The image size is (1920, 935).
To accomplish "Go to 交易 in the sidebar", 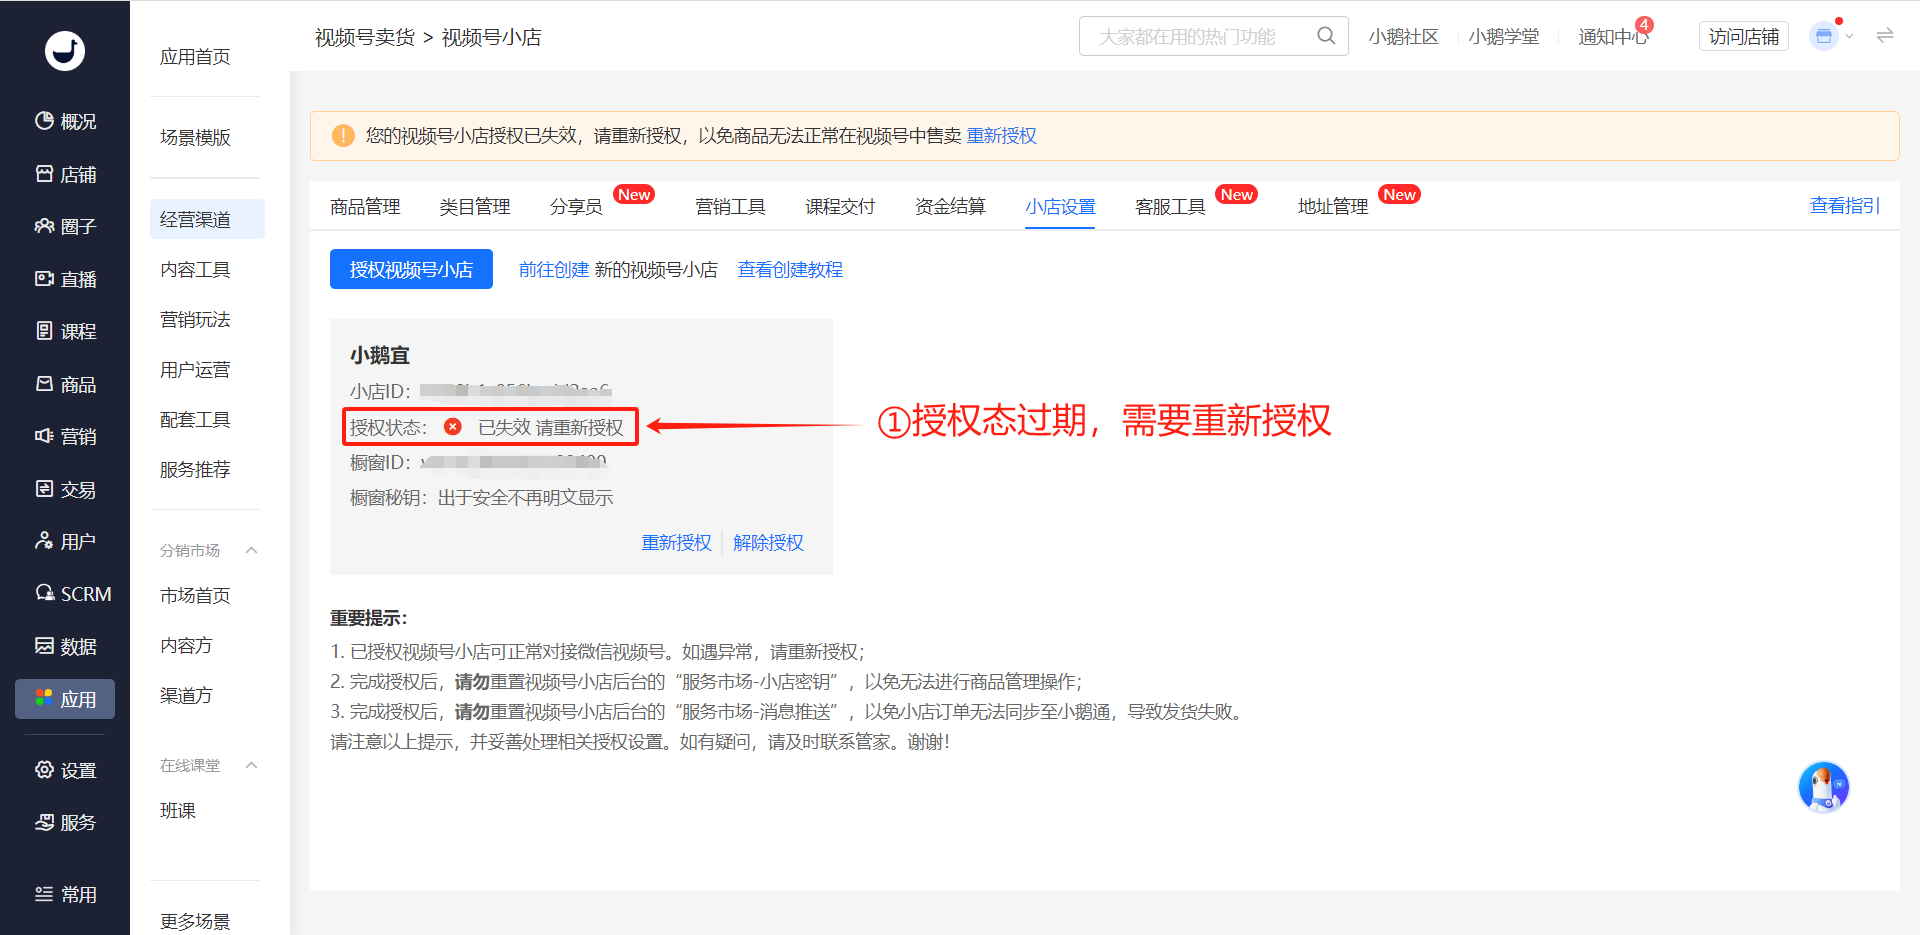I will coord(65,489).
